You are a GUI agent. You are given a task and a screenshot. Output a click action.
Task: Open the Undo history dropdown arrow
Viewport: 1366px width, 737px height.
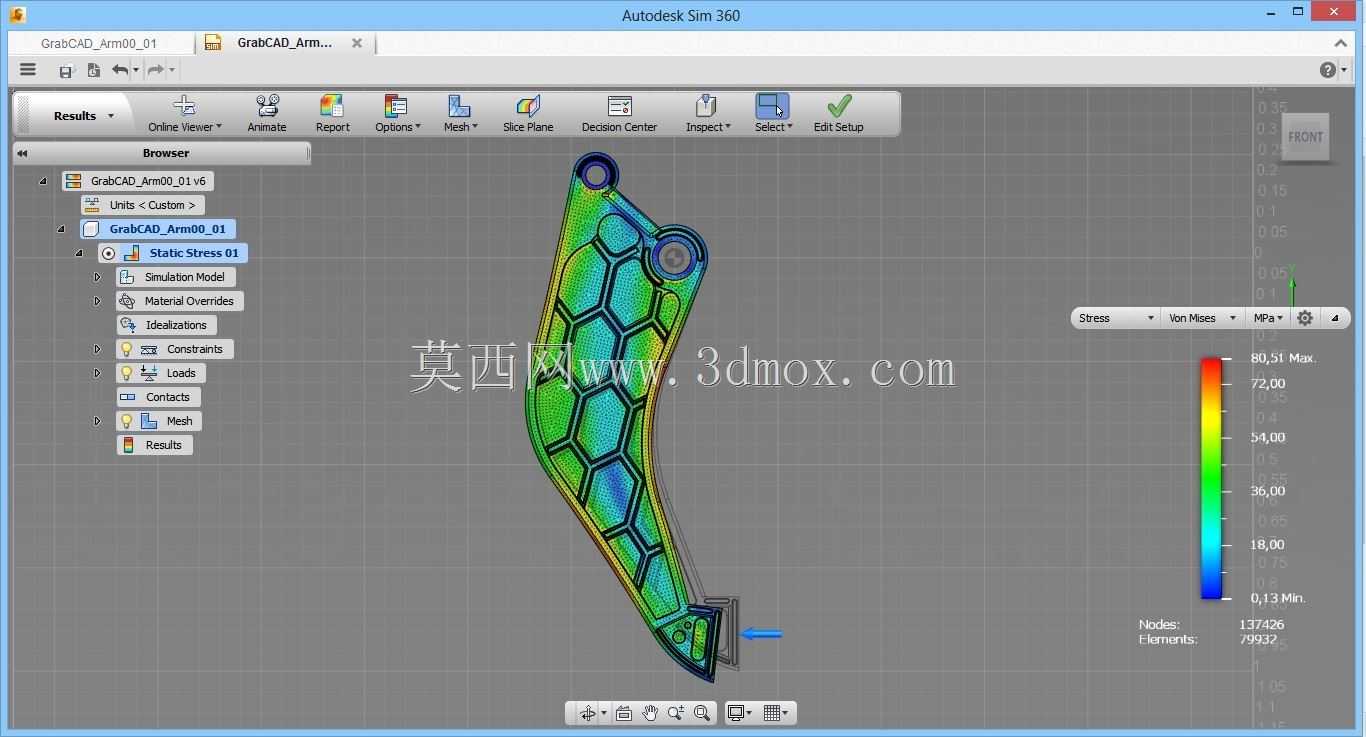tap(136, 70)
